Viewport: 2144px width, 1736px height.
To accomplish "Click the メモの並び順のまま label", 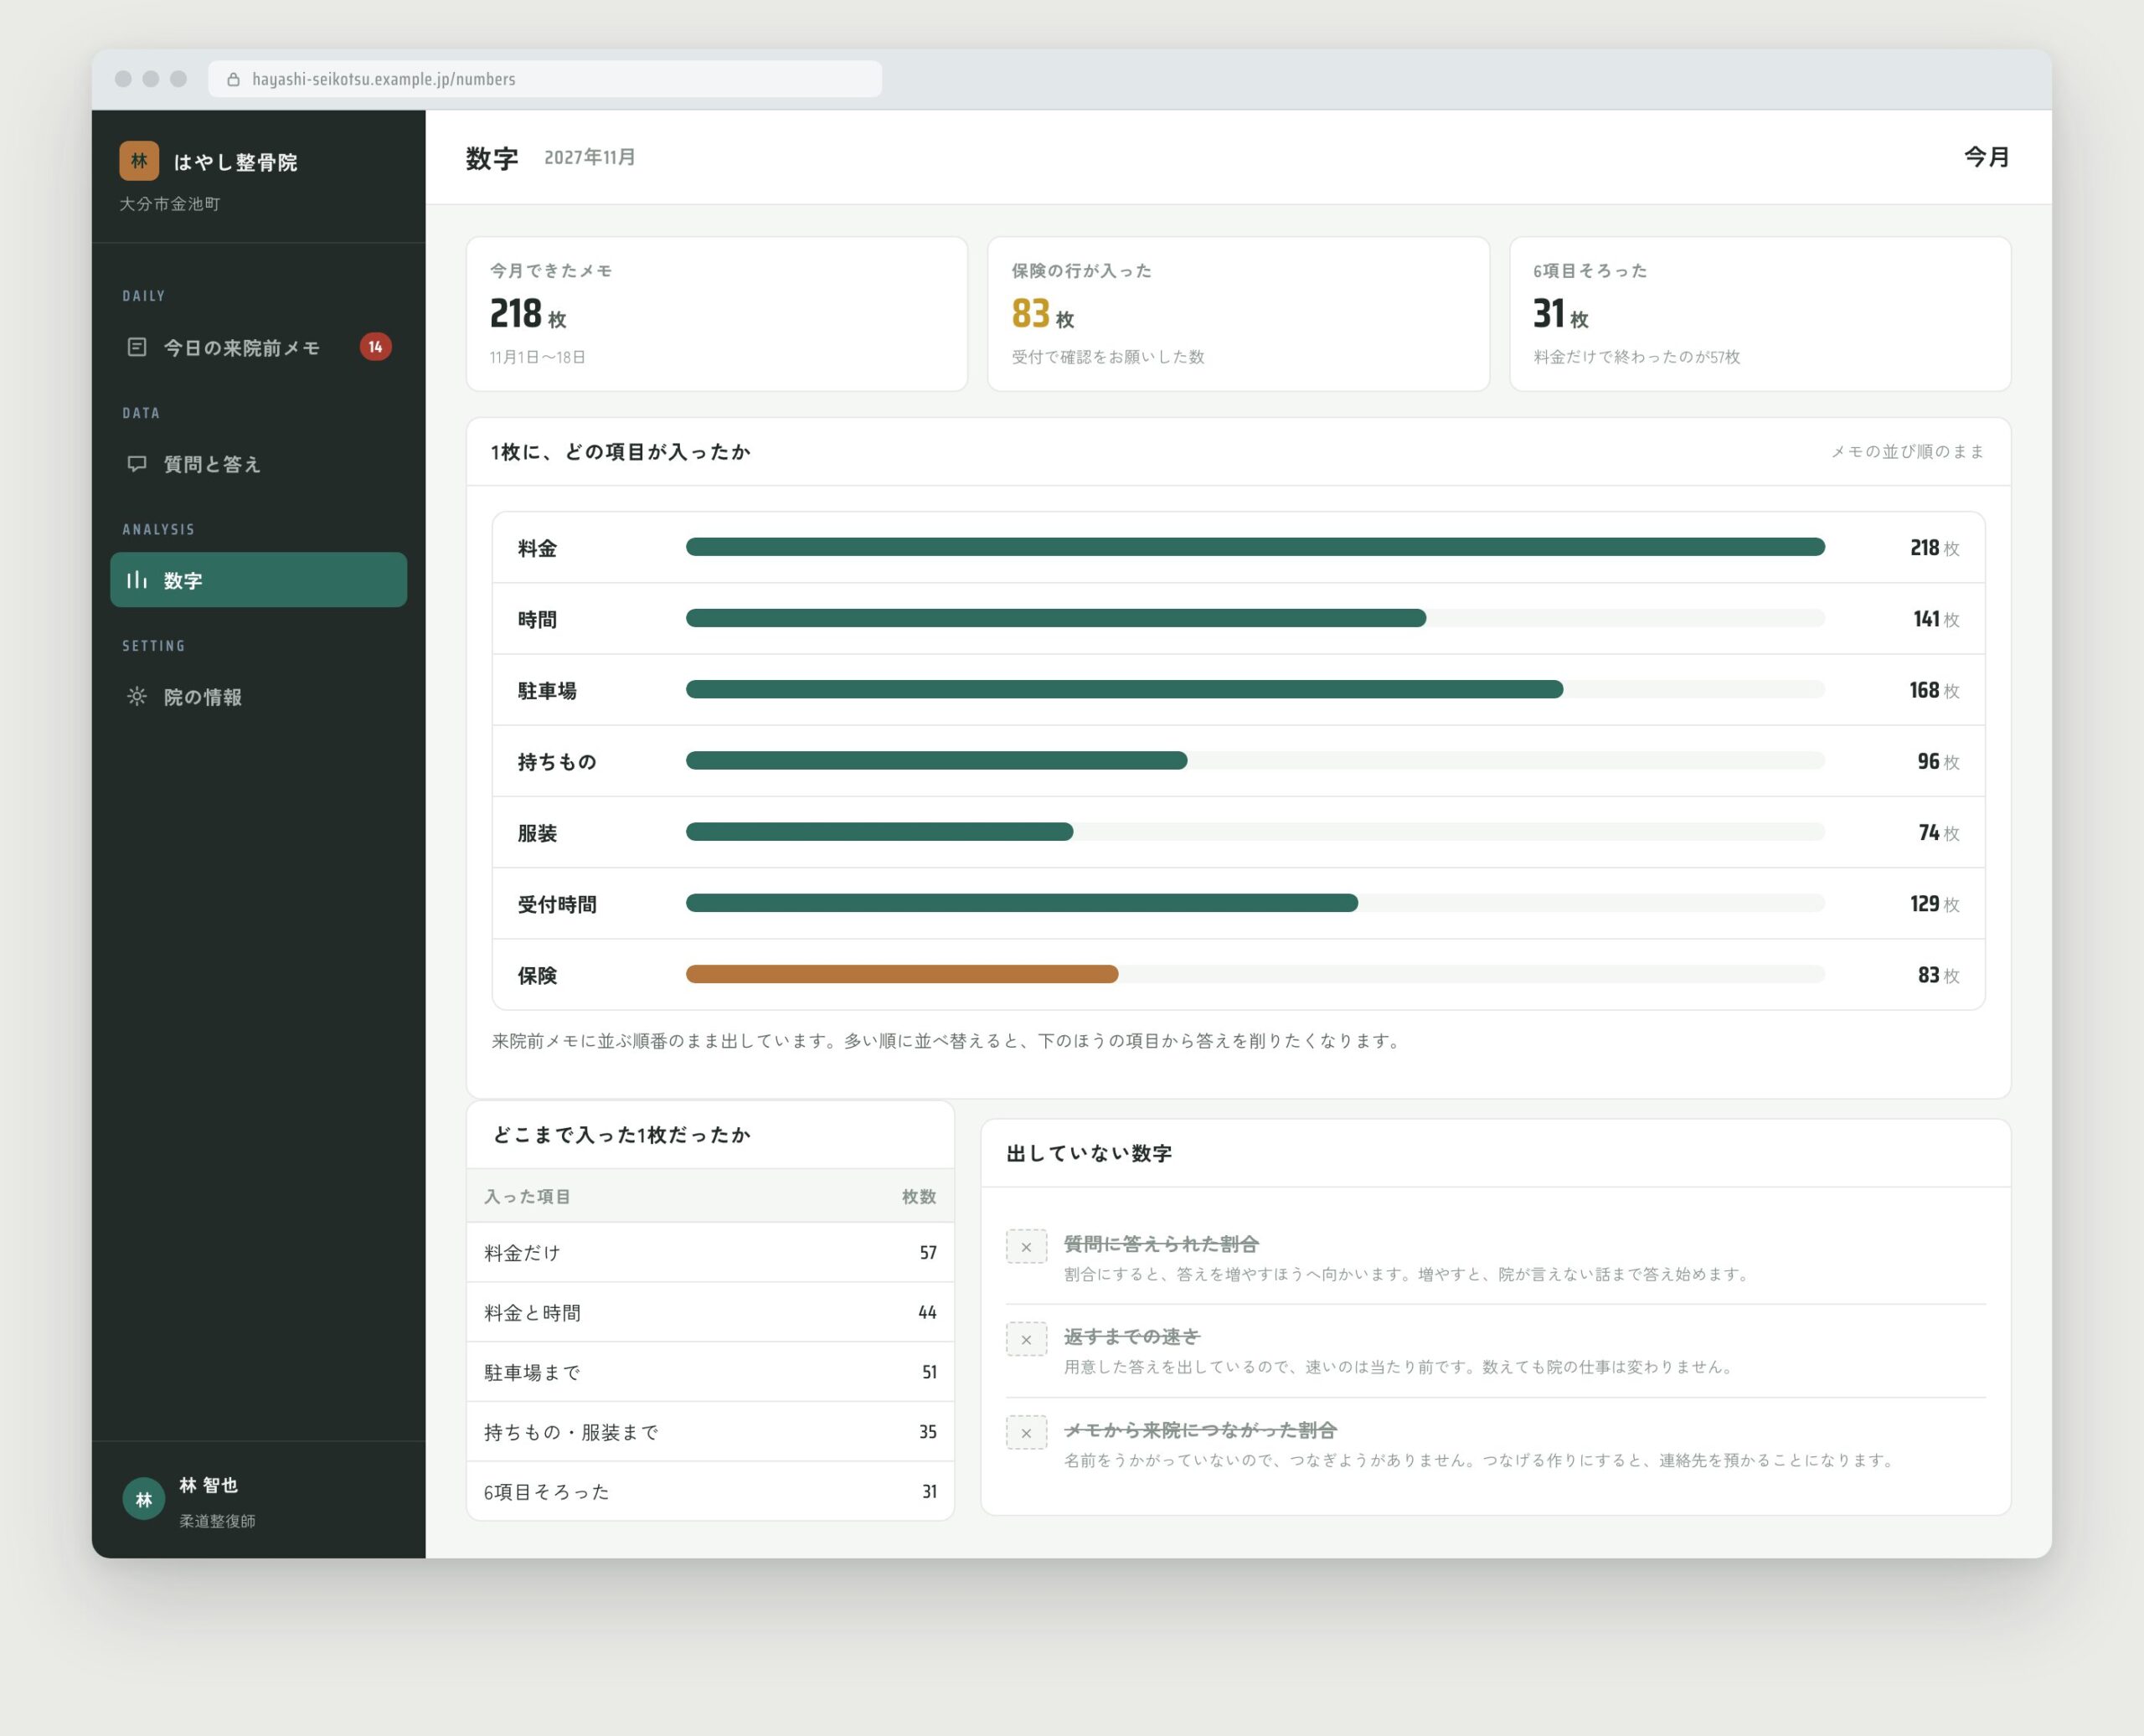I will tap(1907, 452).
